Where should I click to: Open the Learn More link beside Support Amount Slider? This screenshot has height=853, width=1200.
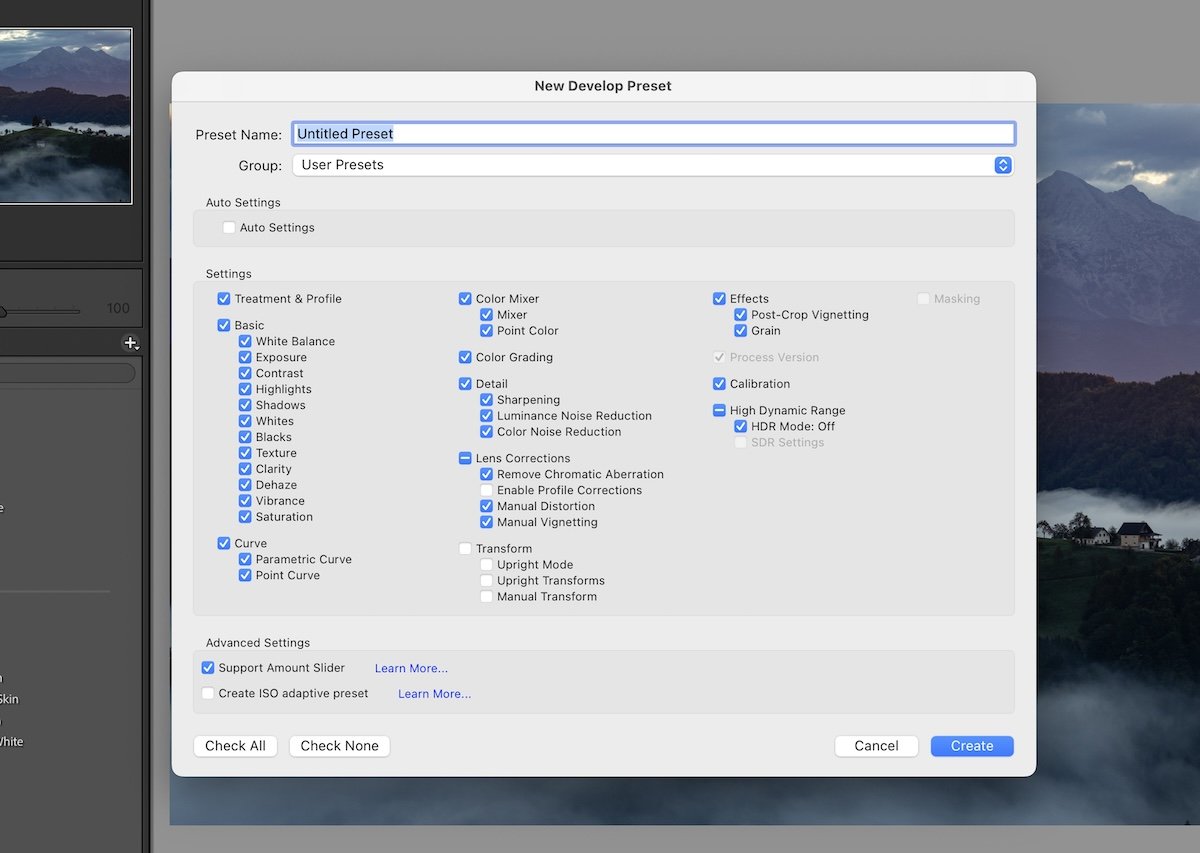click(410, 667)
